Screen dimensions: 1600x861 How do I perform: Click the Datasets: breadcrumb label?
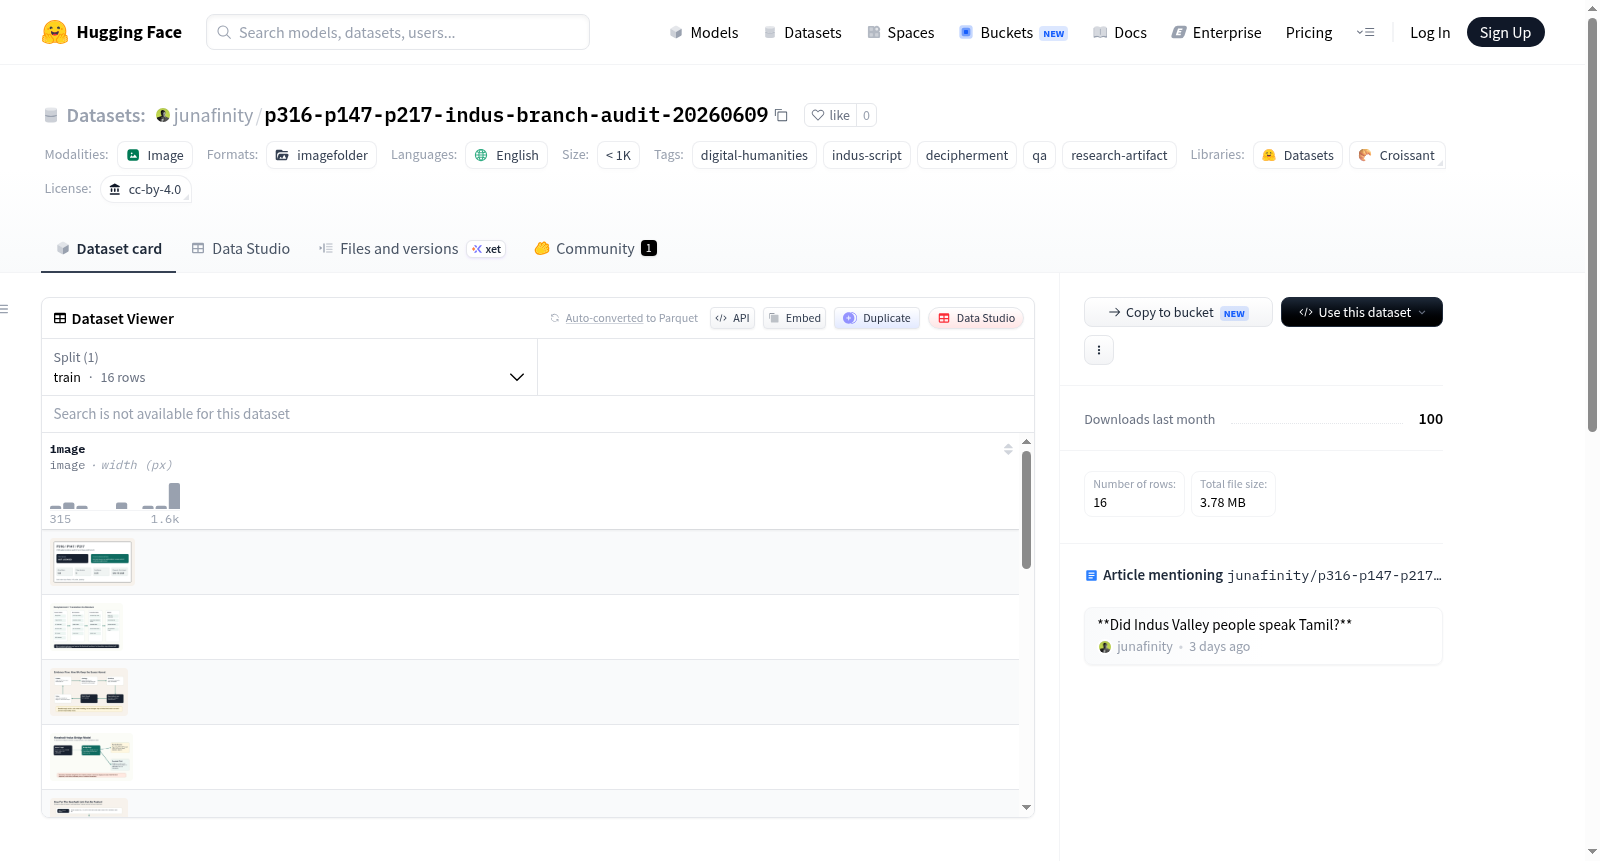point(106,115)
